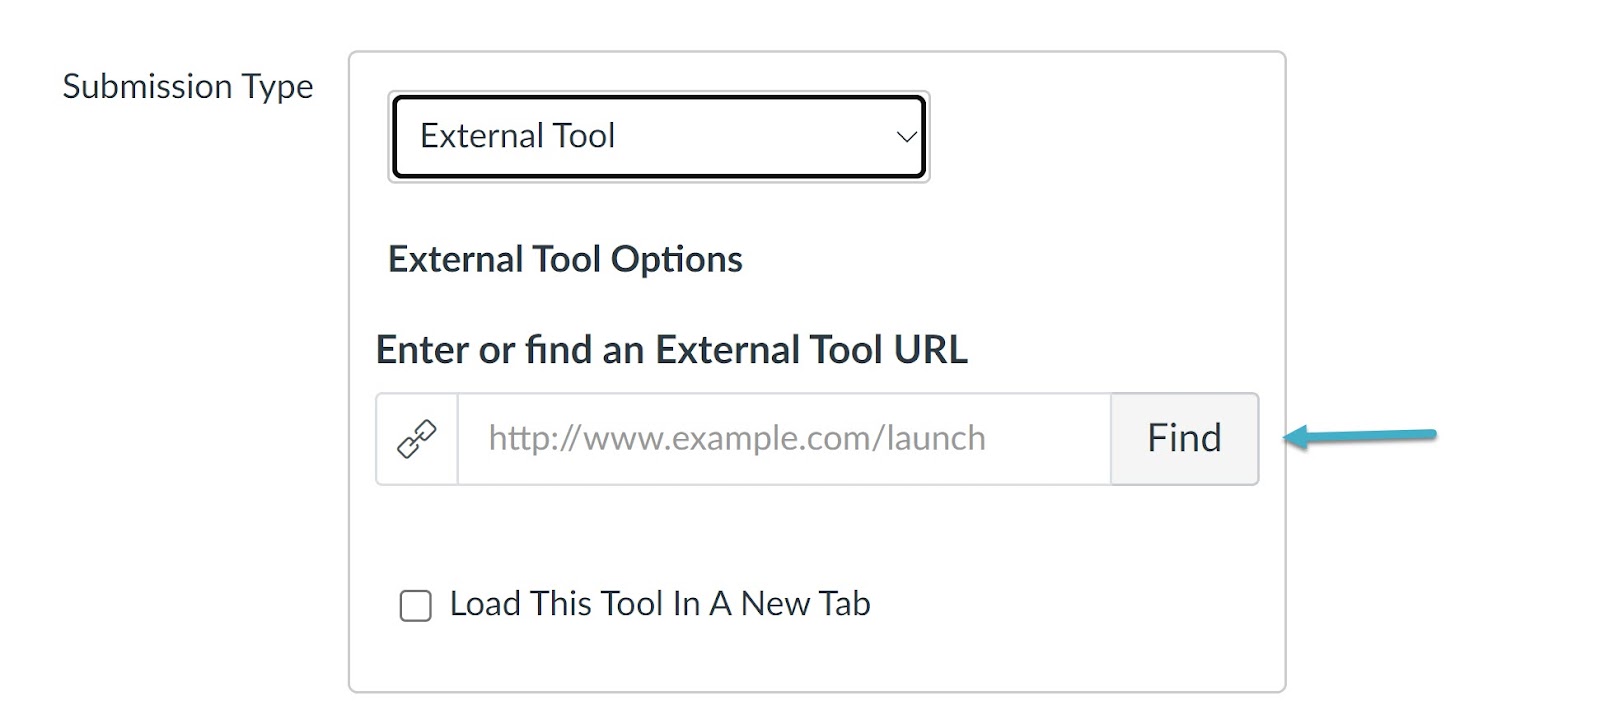Click the teal arrow pointing at Find

coord(1360,438)
